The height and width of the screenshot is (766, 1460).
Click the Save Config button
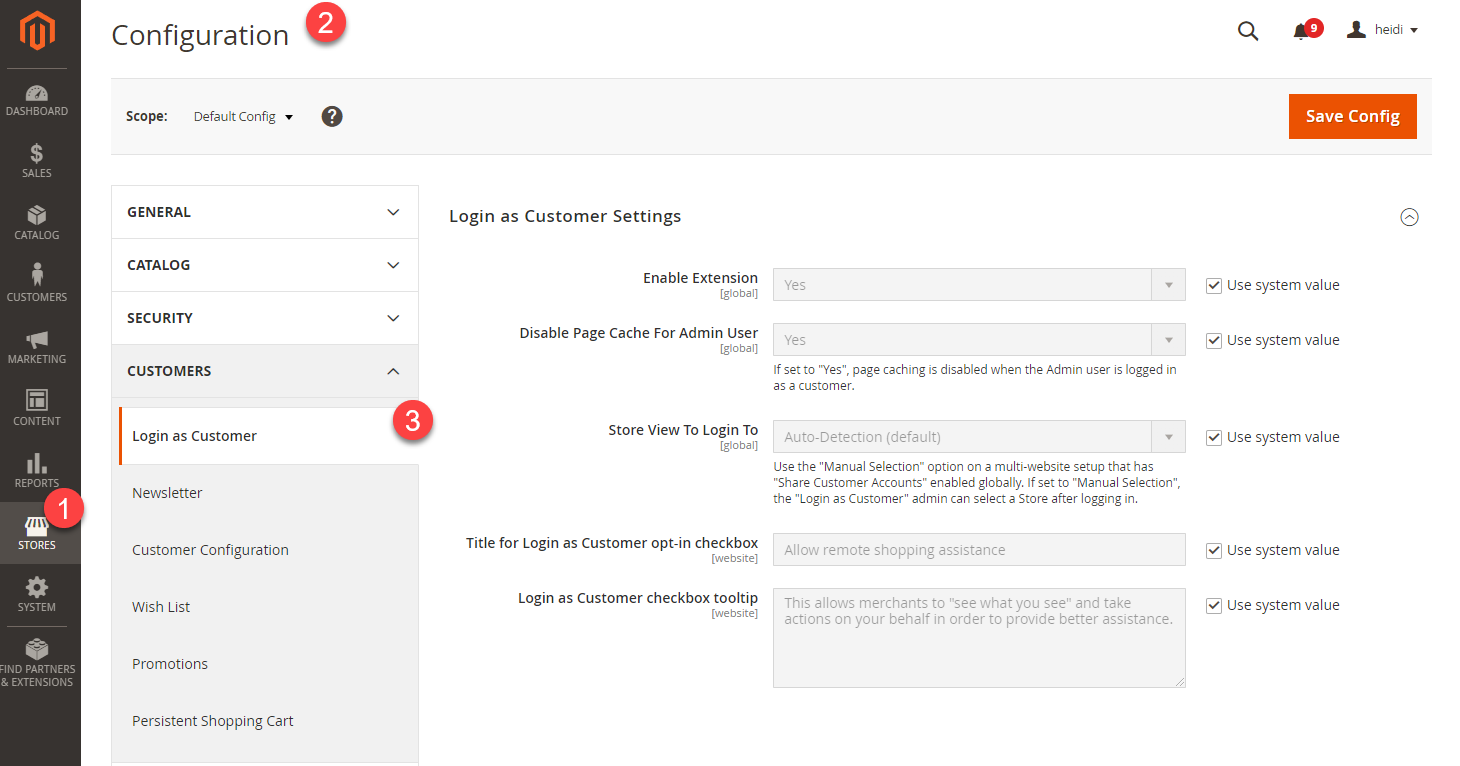click(1352, 116)
